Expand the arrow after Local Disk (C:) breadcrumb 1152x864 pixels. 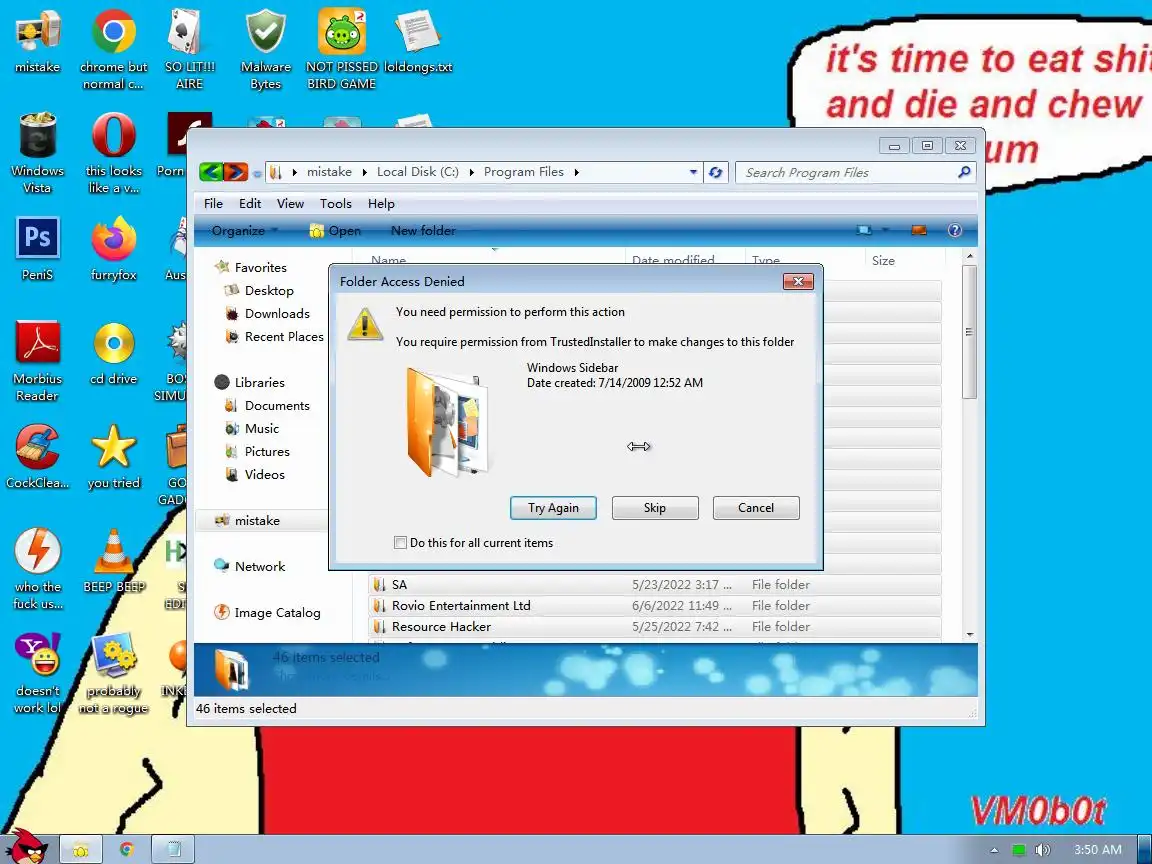pos(472,173)
